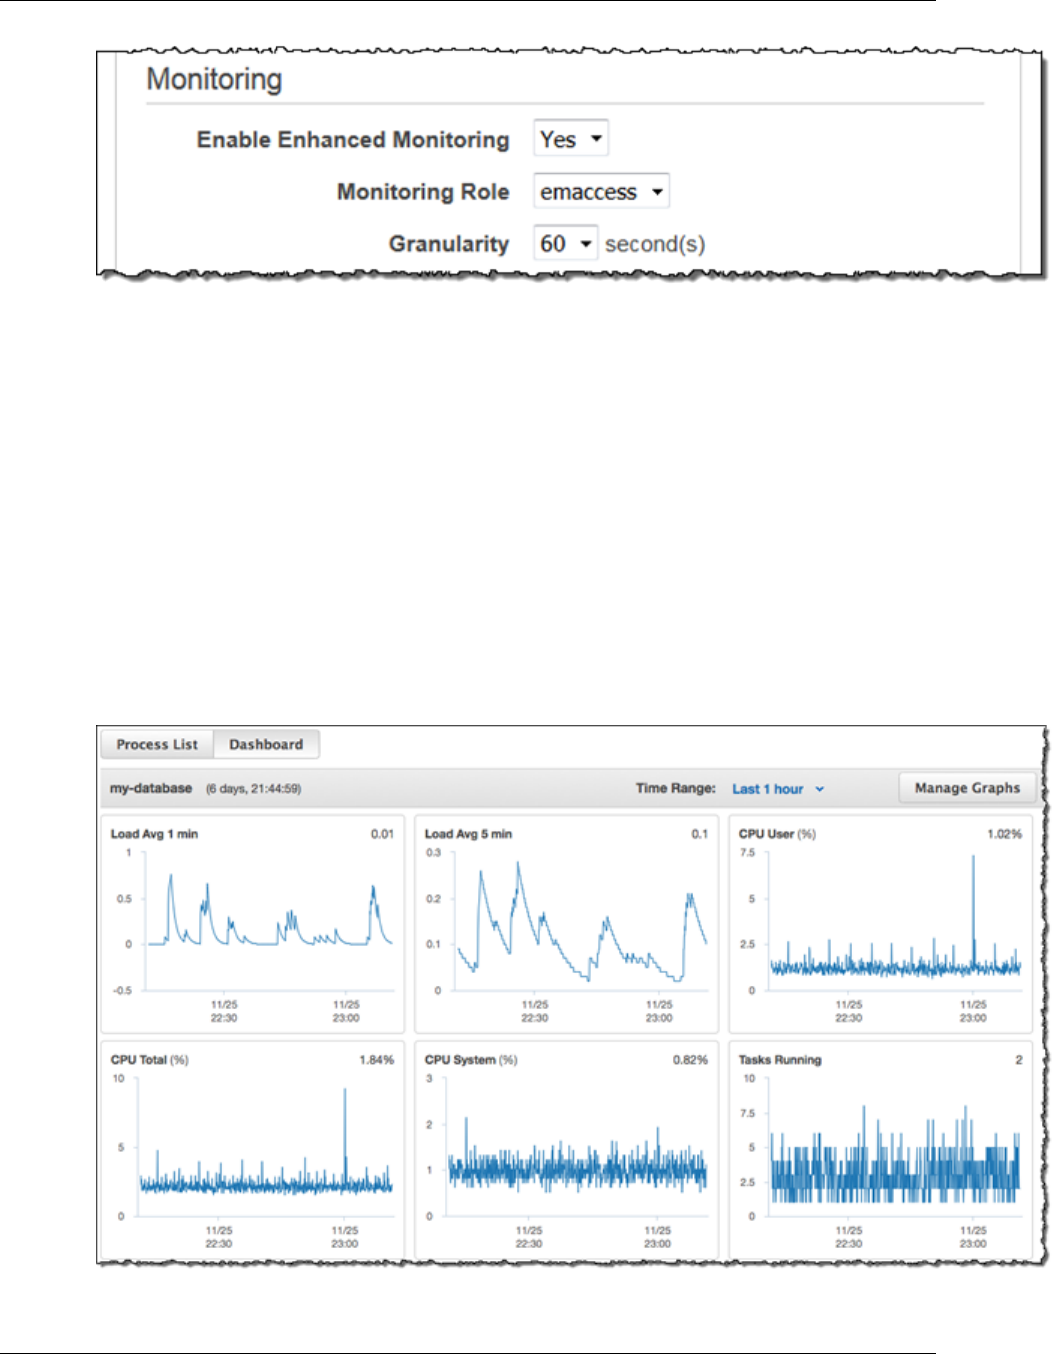Click the Load Avg 5 min graph

tap(566, 925)
